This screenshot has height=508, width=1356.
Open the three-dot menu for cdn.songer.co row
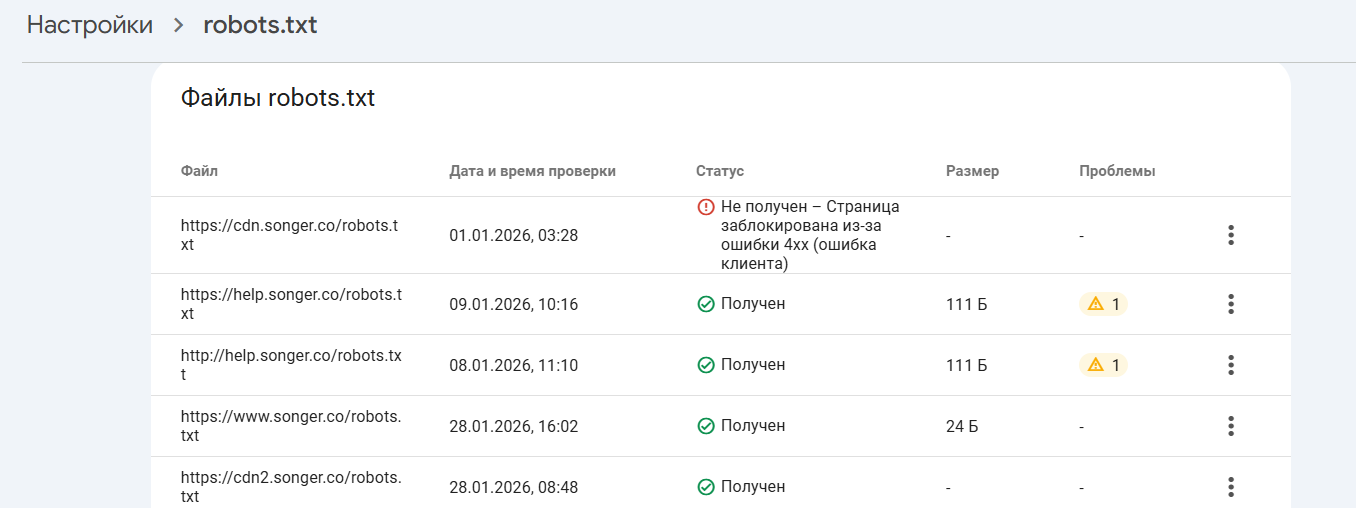click(x=1231, y=236)
